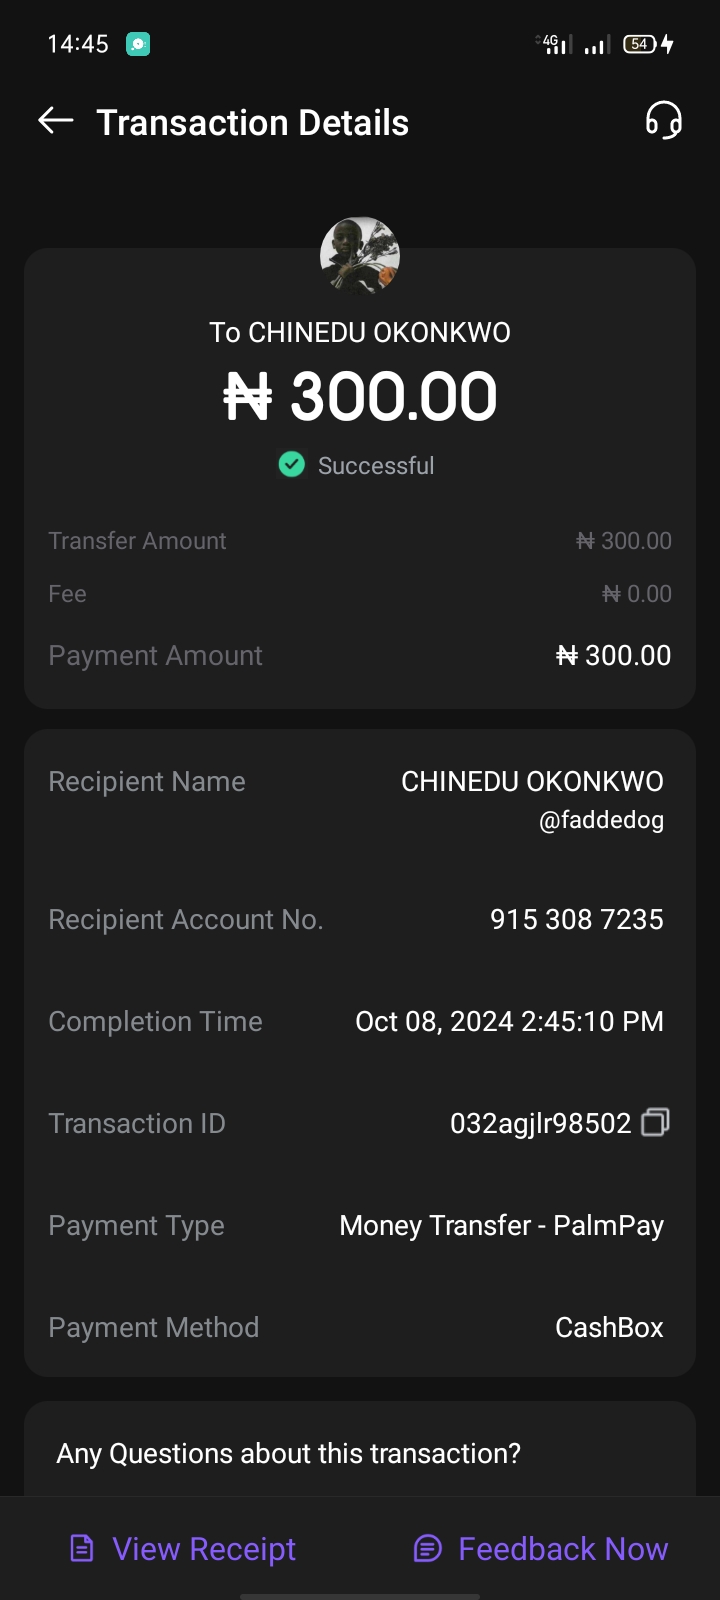Select the transaction ID 032agjlr98502
The width and height of the screenshot is (720, 1600).
pos(540,1123)
